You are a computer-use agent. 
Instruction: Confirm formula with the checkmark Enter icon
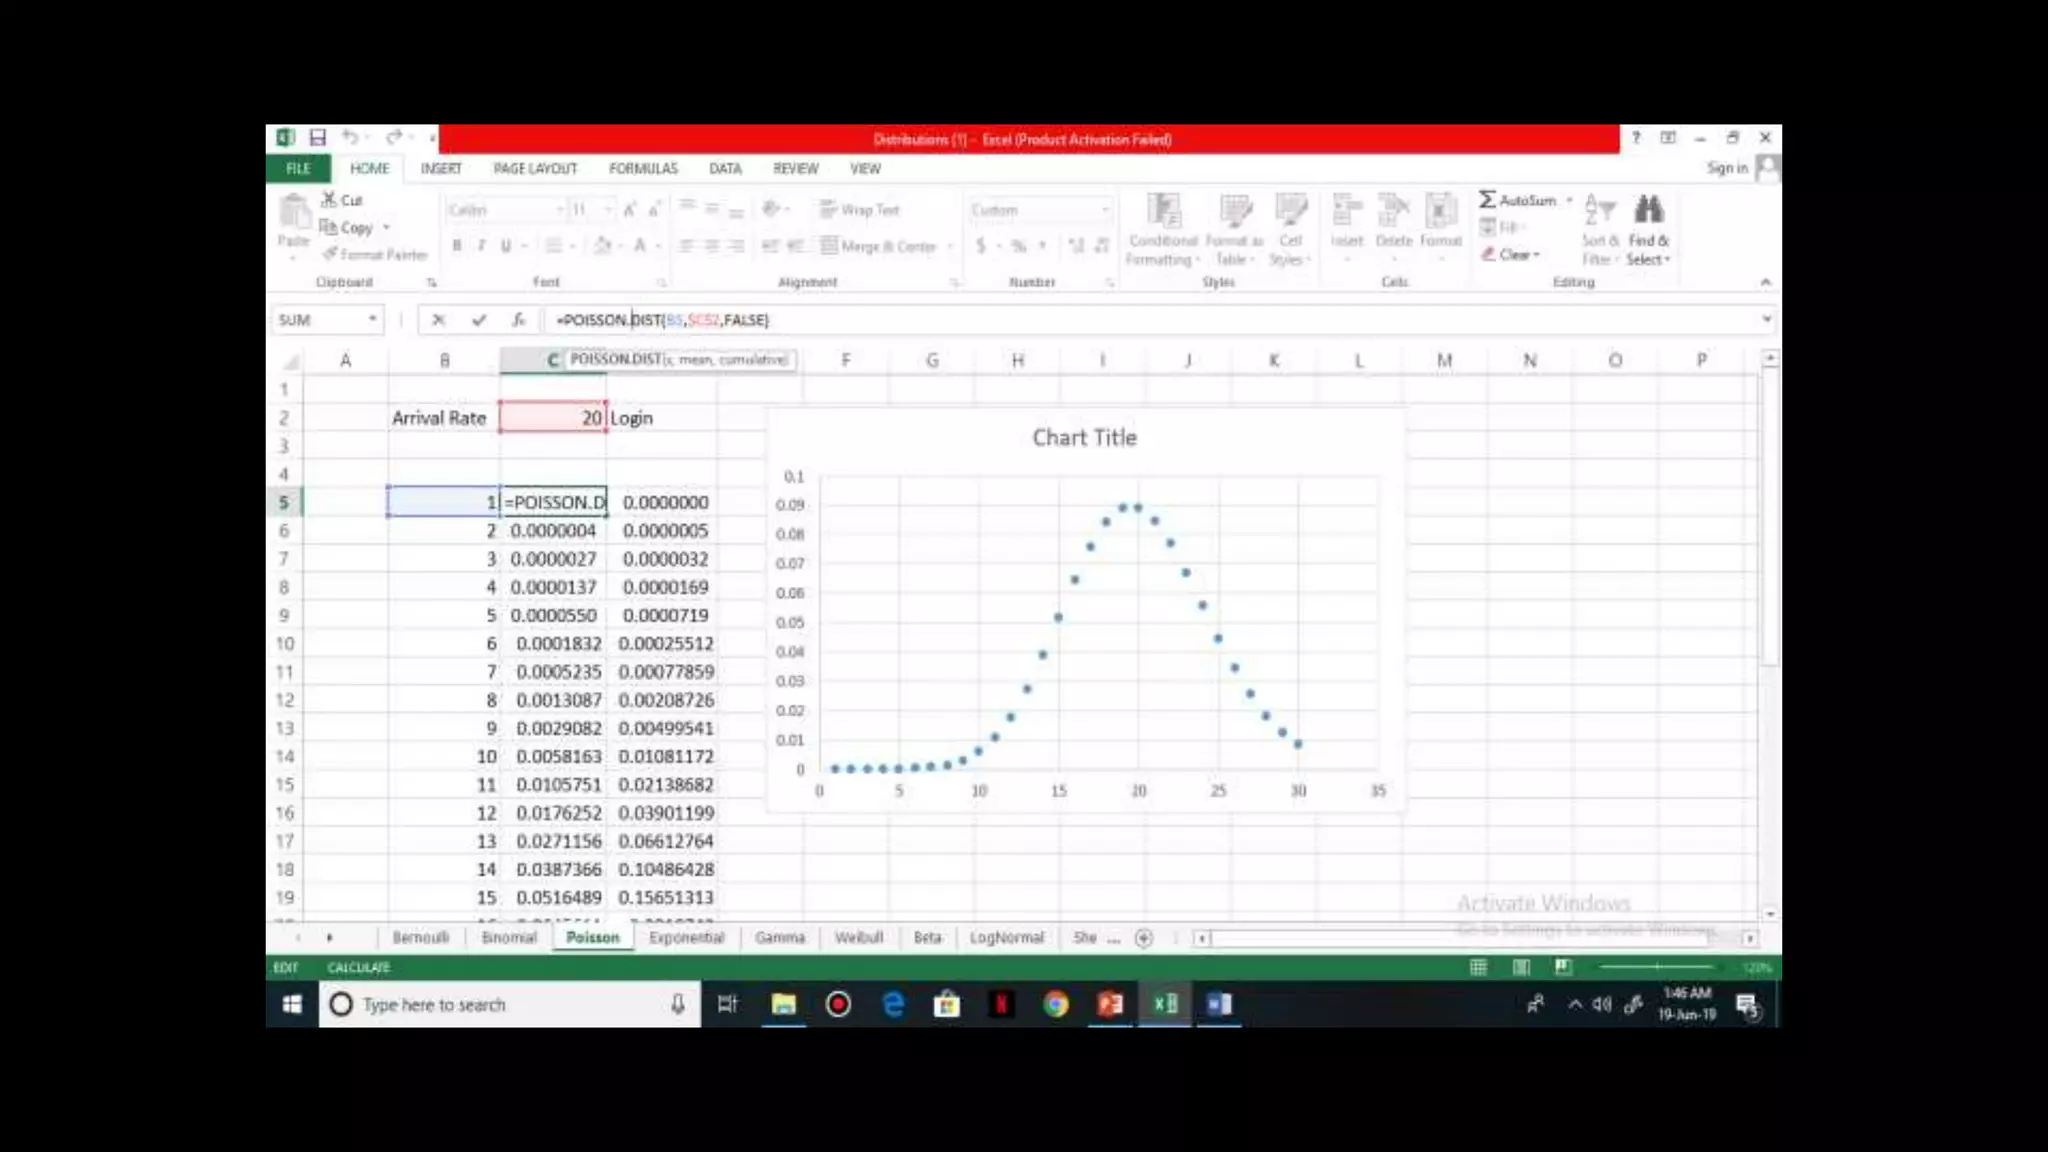click(479, 320)
